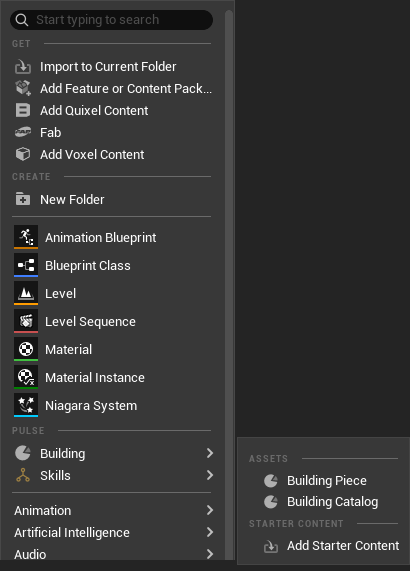Choose Add Quixel Content
This screenshot has width=410, height=571.
[112, 110]
